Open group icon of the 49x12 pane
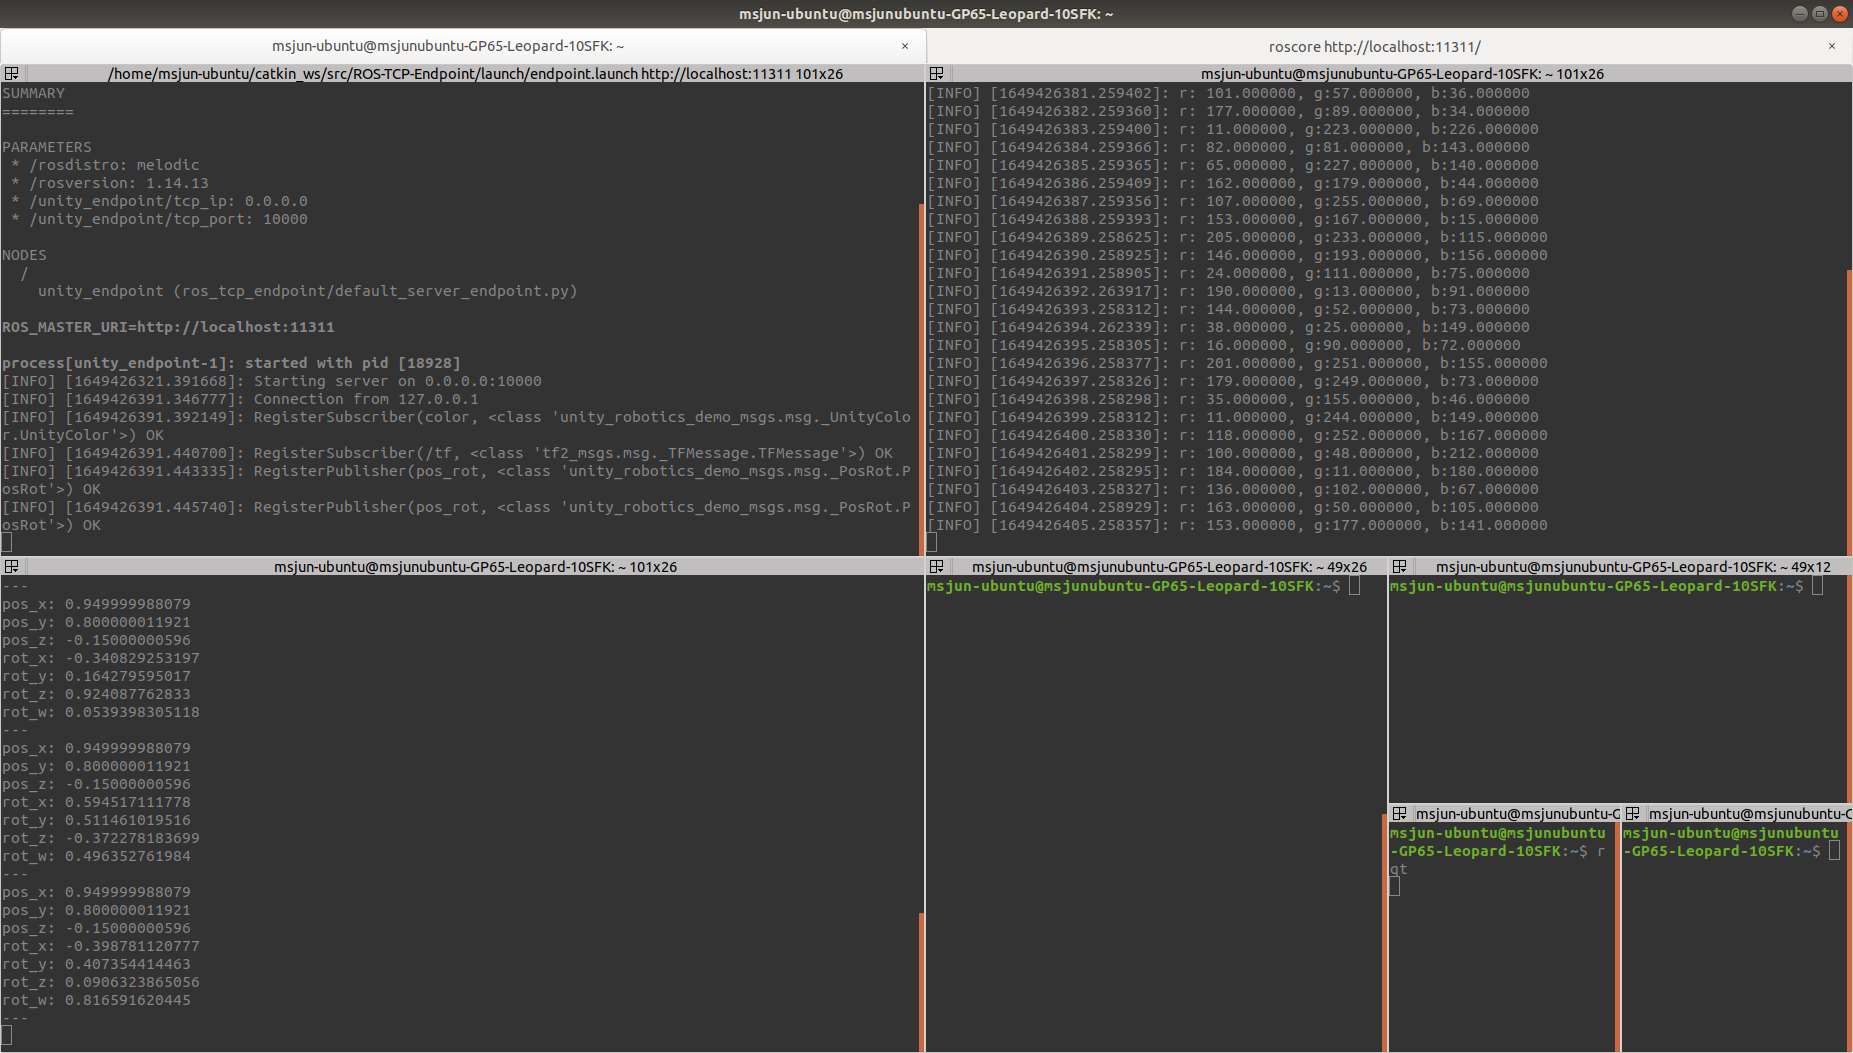The width and height of the screenshot is (1853, 1053). (x=1400, y=567)
